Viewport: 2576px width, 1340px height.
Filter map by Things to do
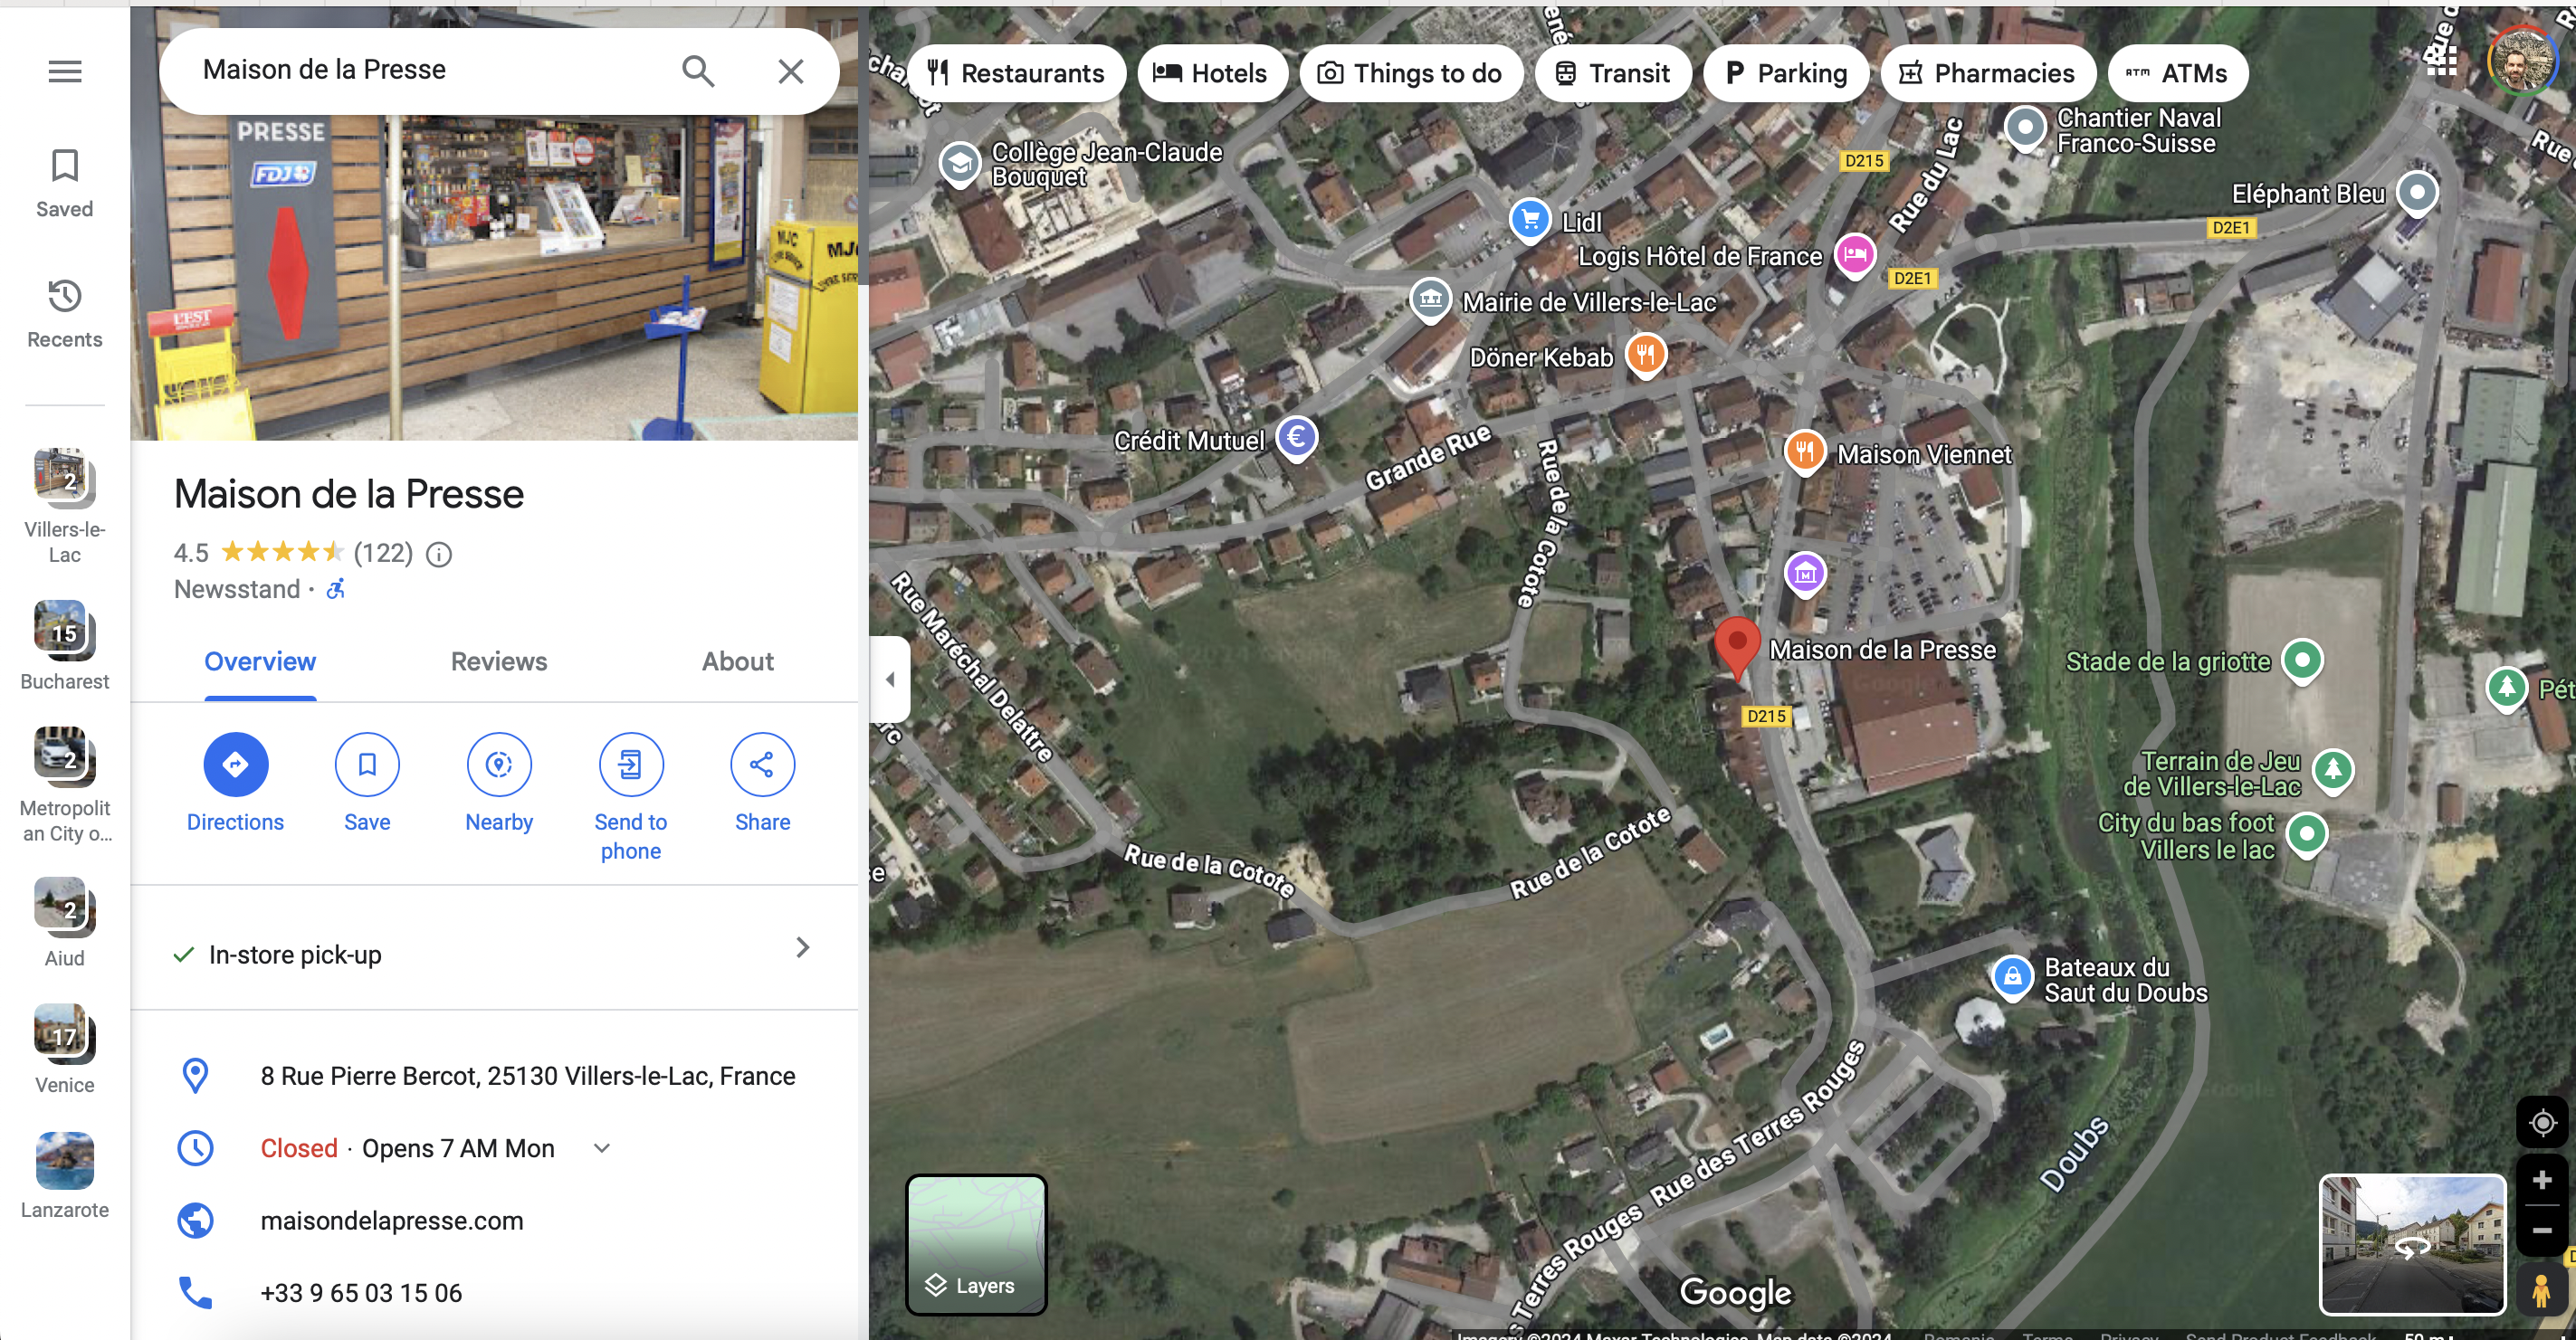[x=1412, y=73]
